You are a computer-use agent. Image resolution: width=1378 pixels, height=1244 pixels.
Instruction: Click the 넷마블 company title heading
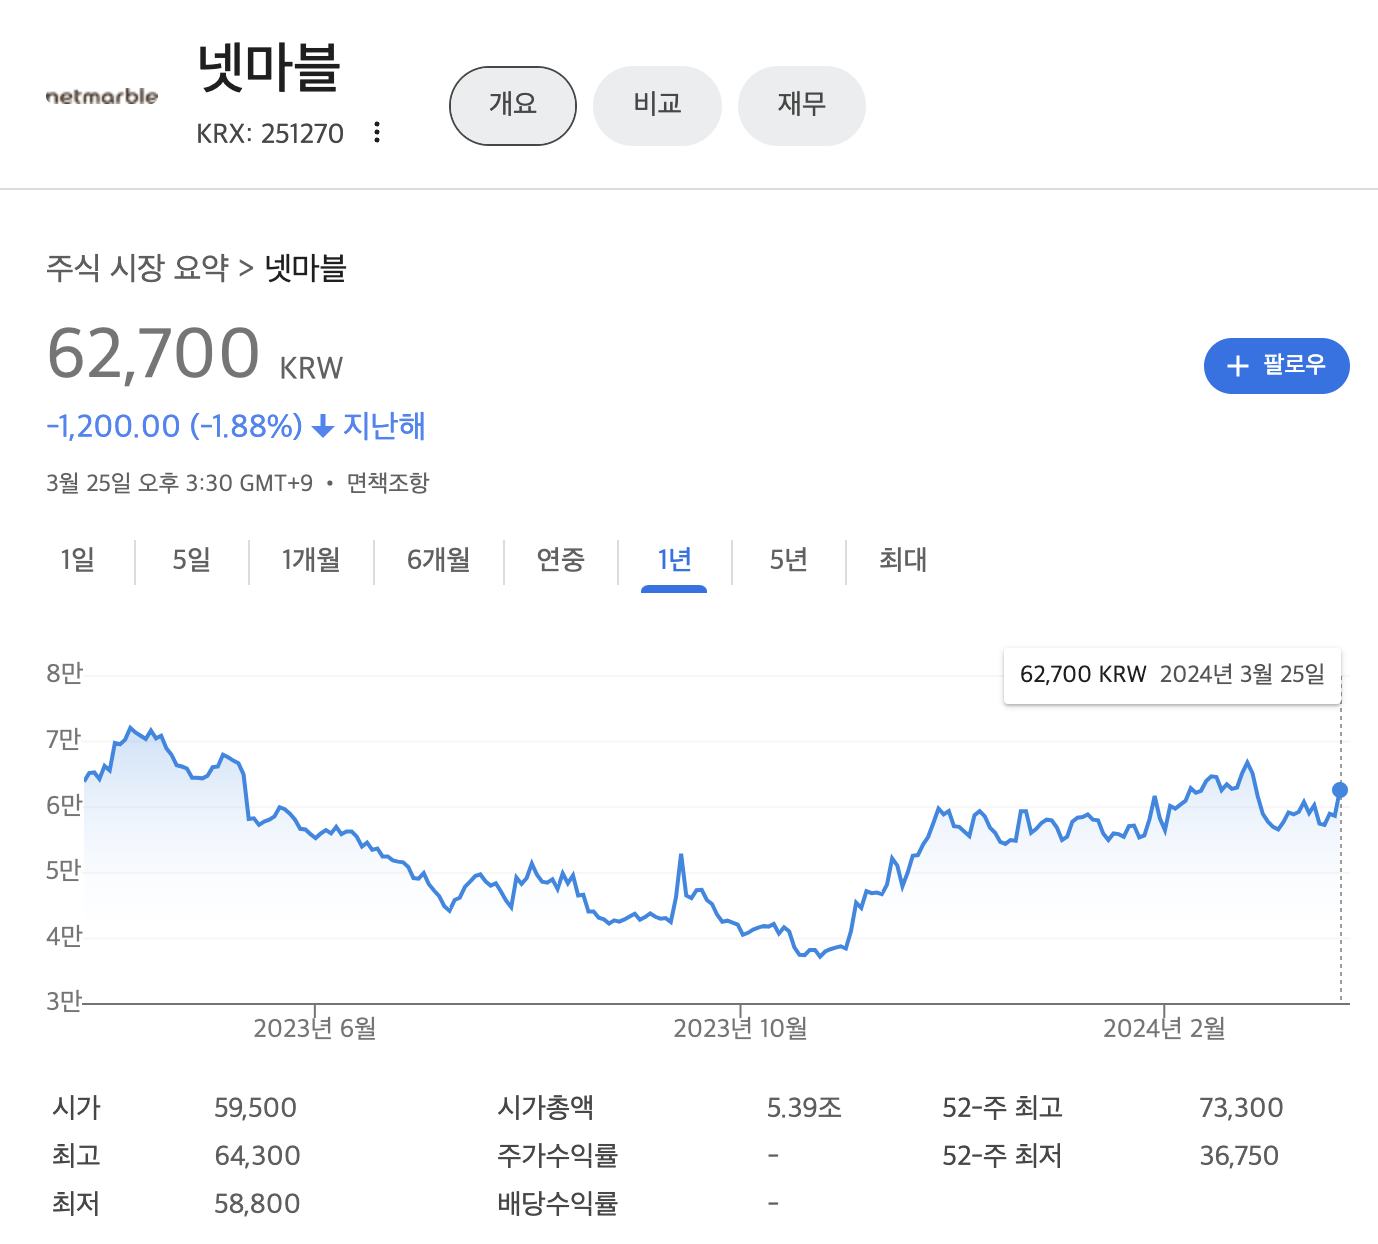coord(270,68)
